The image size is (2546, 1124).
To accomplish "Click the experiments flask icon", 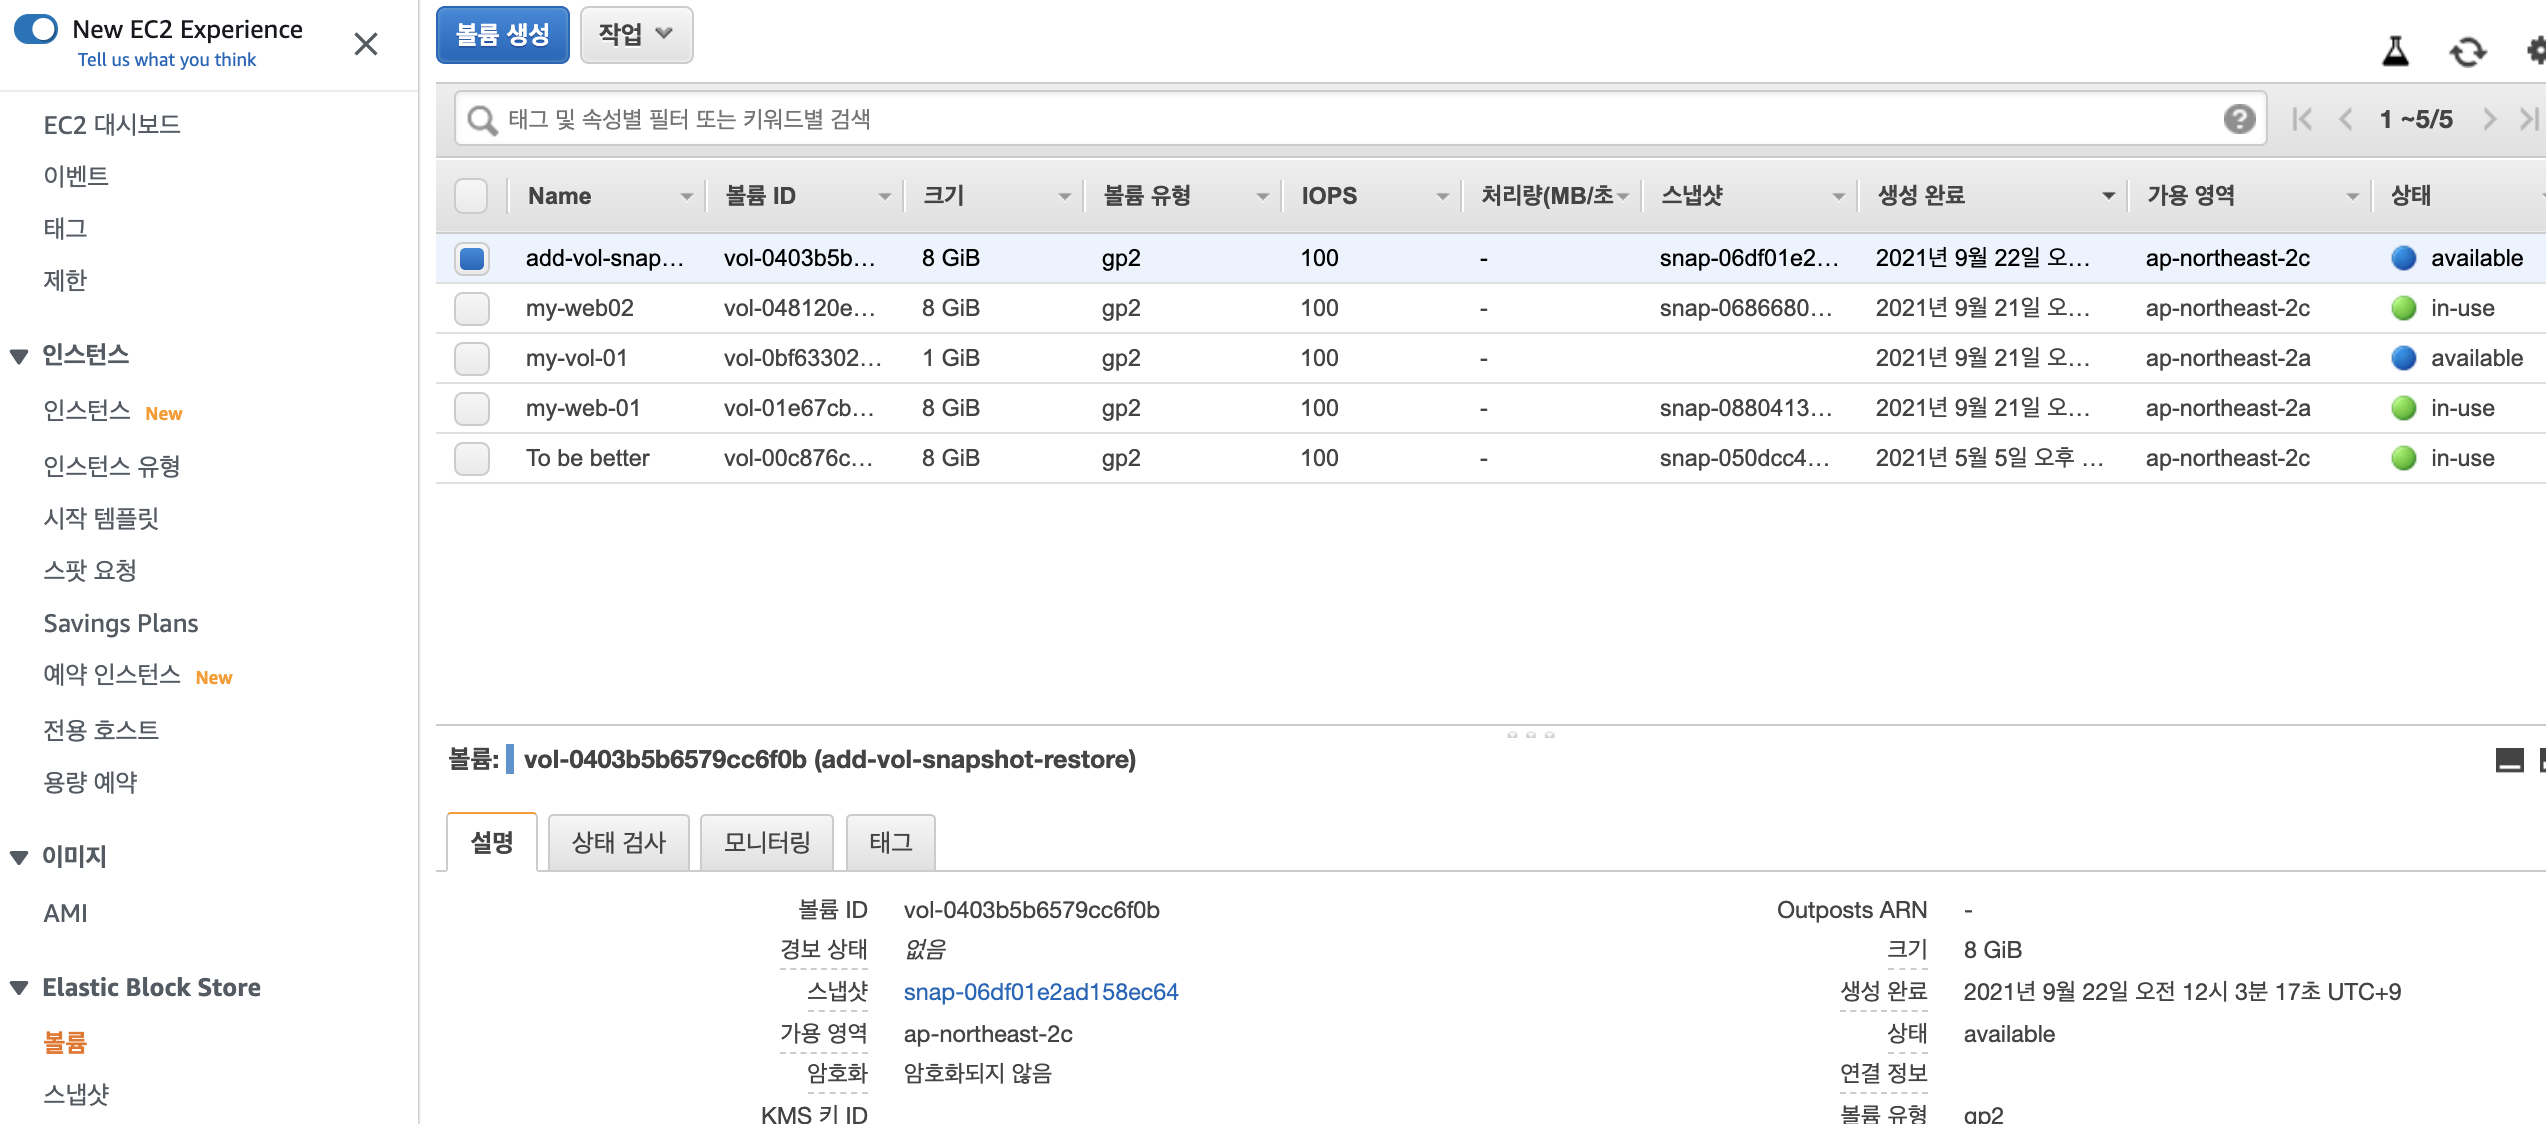I will [x=2395, y=51].
